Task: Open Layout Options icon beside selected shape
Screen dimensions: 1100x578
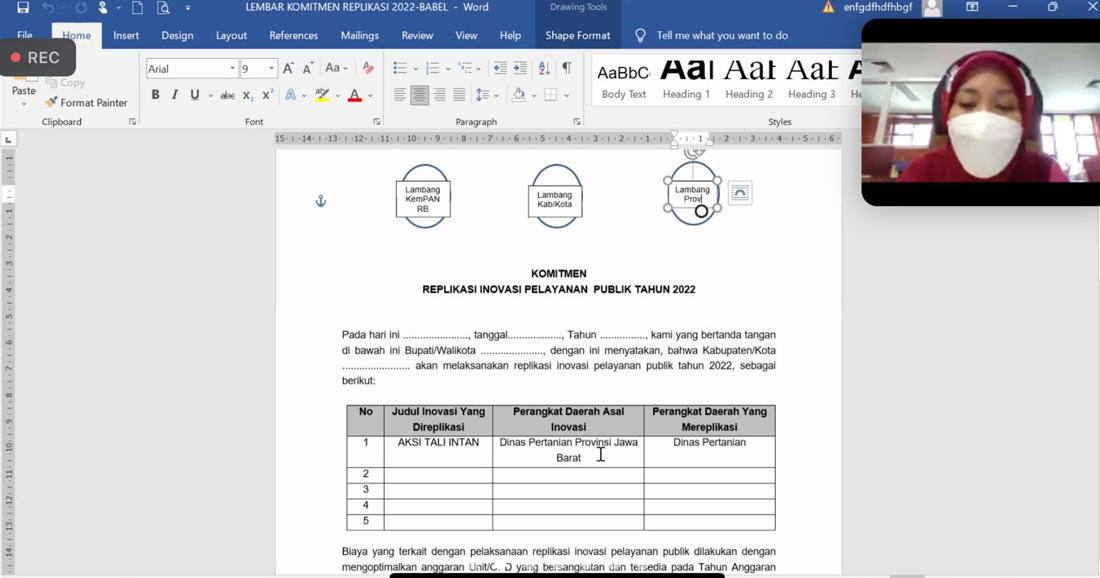Action: 740,193
